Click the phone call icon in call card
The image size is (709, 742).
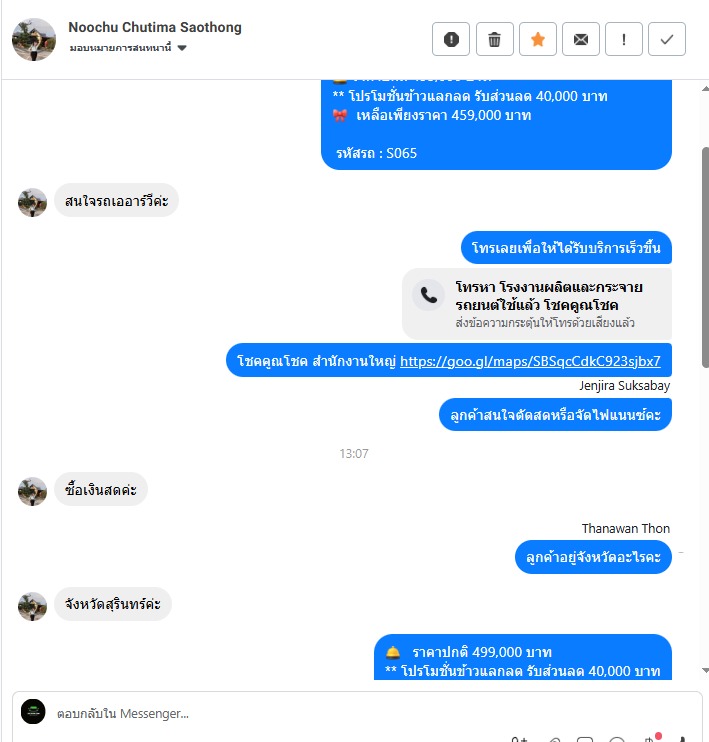(428, 295)
